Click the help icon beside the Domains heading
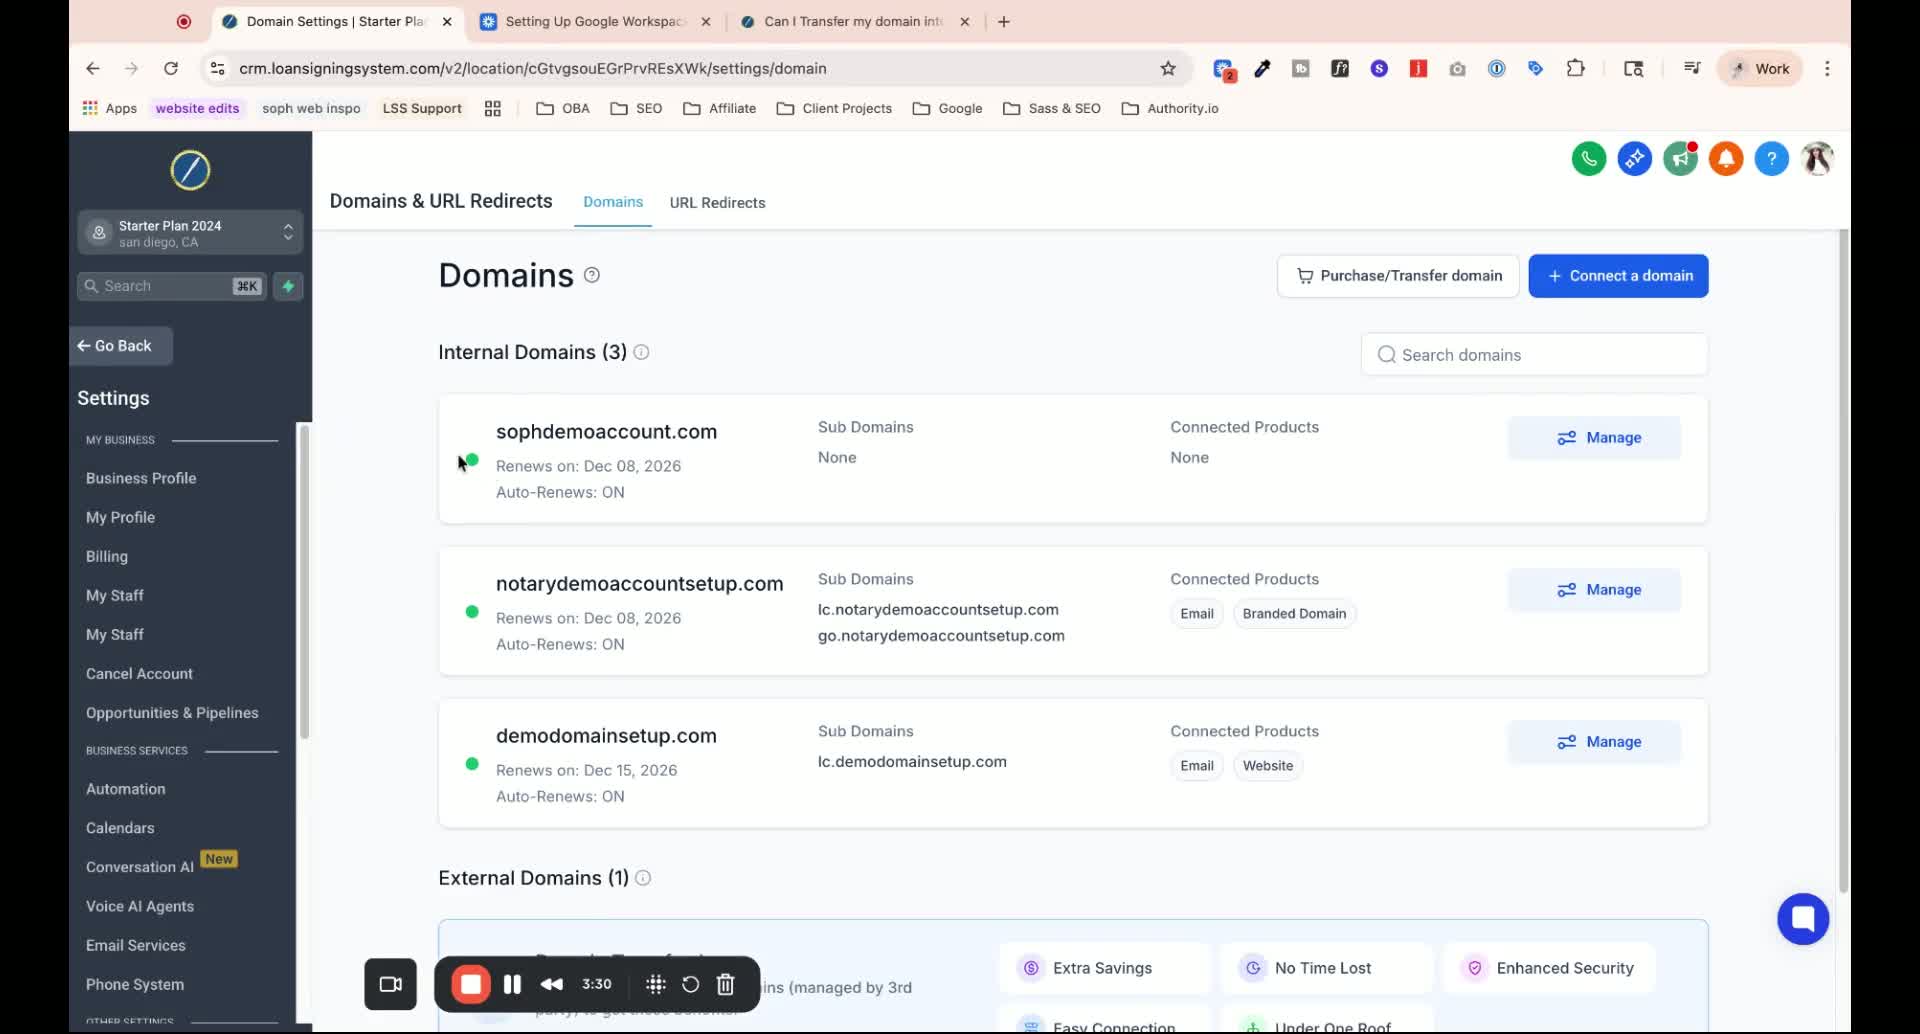This screenshot has width=1920, height=1034. coord(592,275)
